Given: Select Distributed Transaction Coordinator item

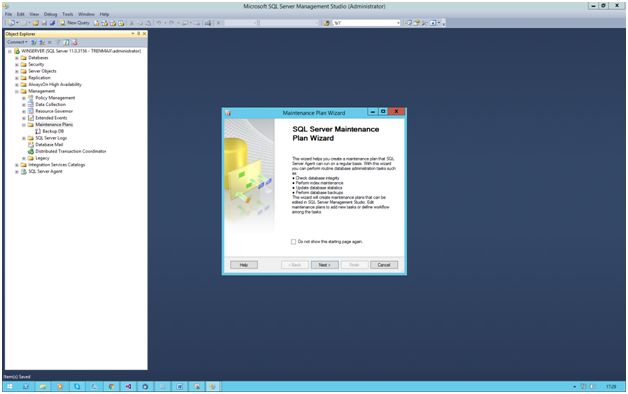Looking at the screenshot, I should pos(71,151).
